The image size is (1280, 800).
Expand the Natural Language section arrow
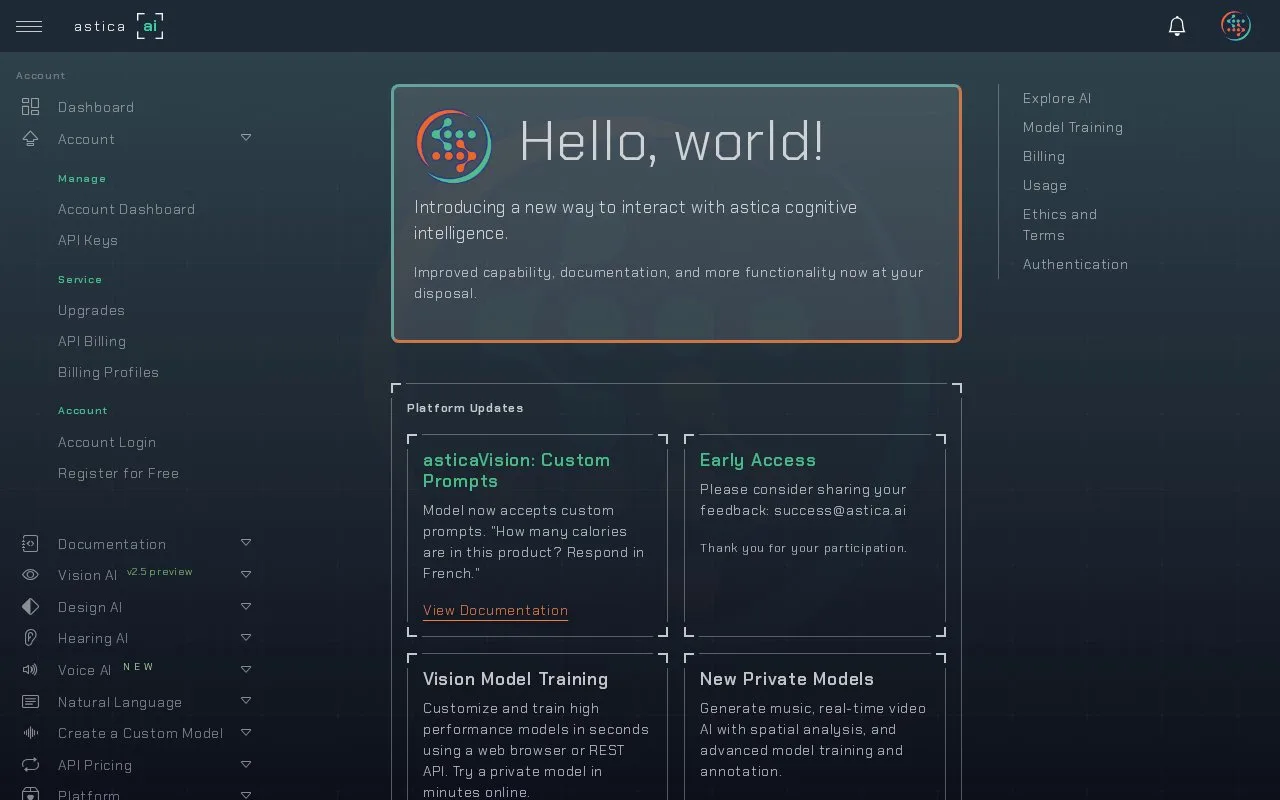pyautogui.click(x=246, y=701)
